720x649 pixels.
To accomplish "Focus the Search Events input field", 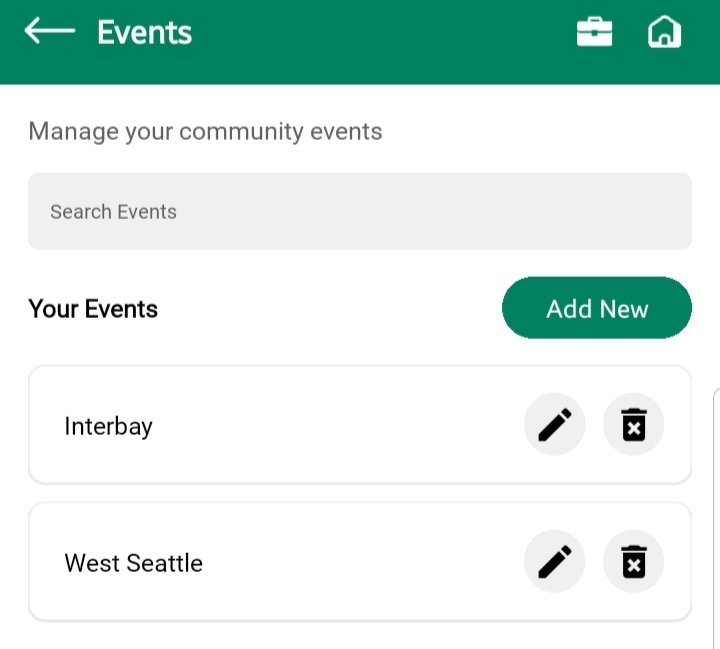I will (x=360, y=211).
